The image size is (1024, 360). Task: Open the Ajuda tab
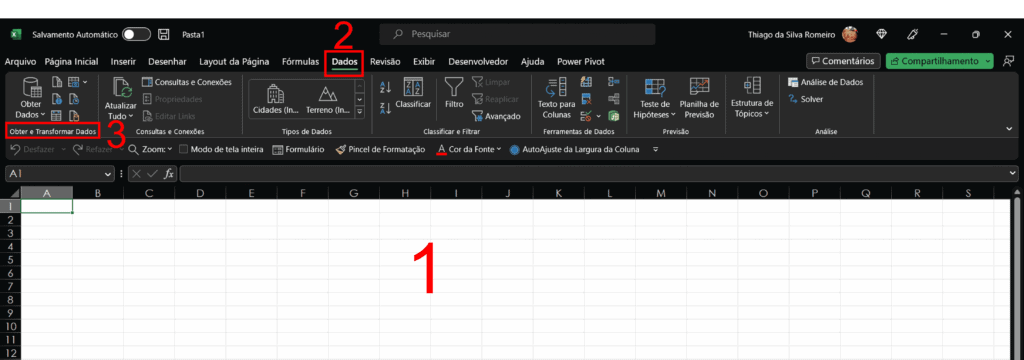pyautogui.click(x=532, y=61)
